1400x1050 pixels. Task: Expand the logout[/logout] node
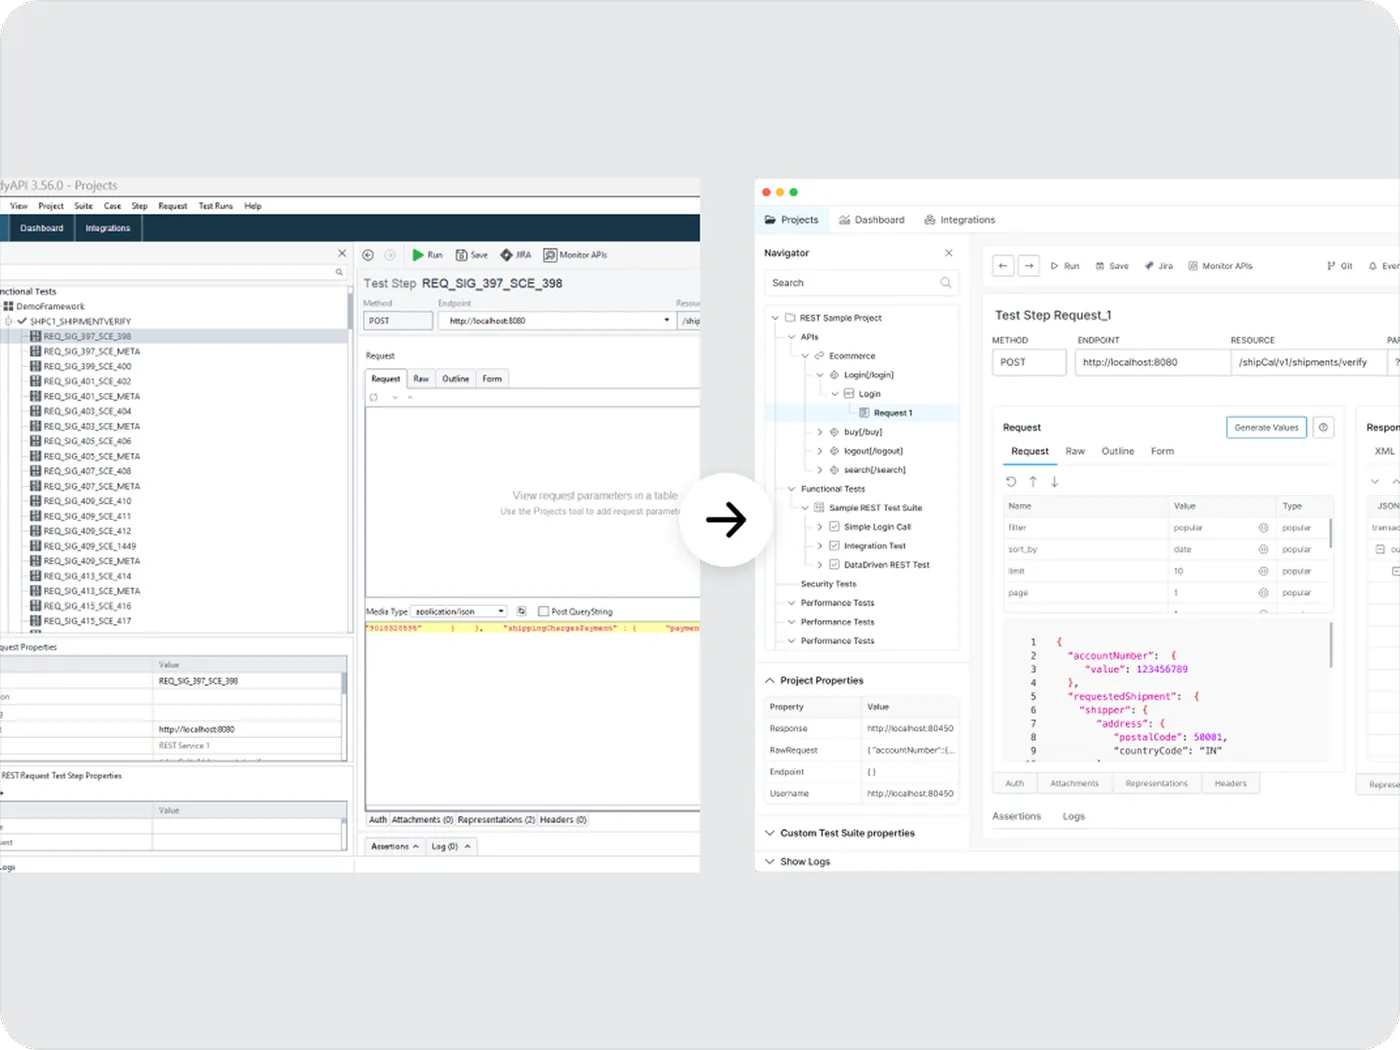tap(820, 451)
